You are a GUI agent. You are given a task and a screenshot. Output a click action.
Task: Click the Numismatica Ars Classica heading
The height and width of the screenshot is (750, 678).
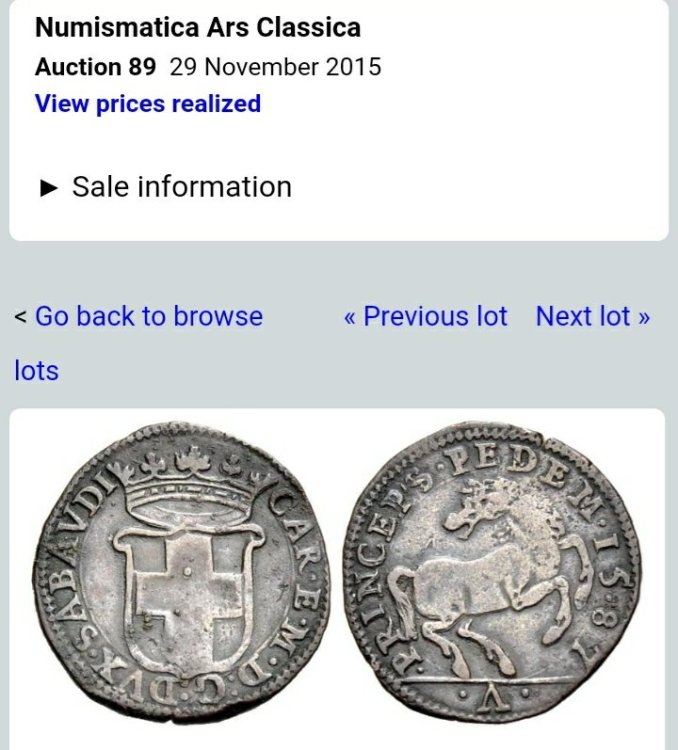(198, 27)
